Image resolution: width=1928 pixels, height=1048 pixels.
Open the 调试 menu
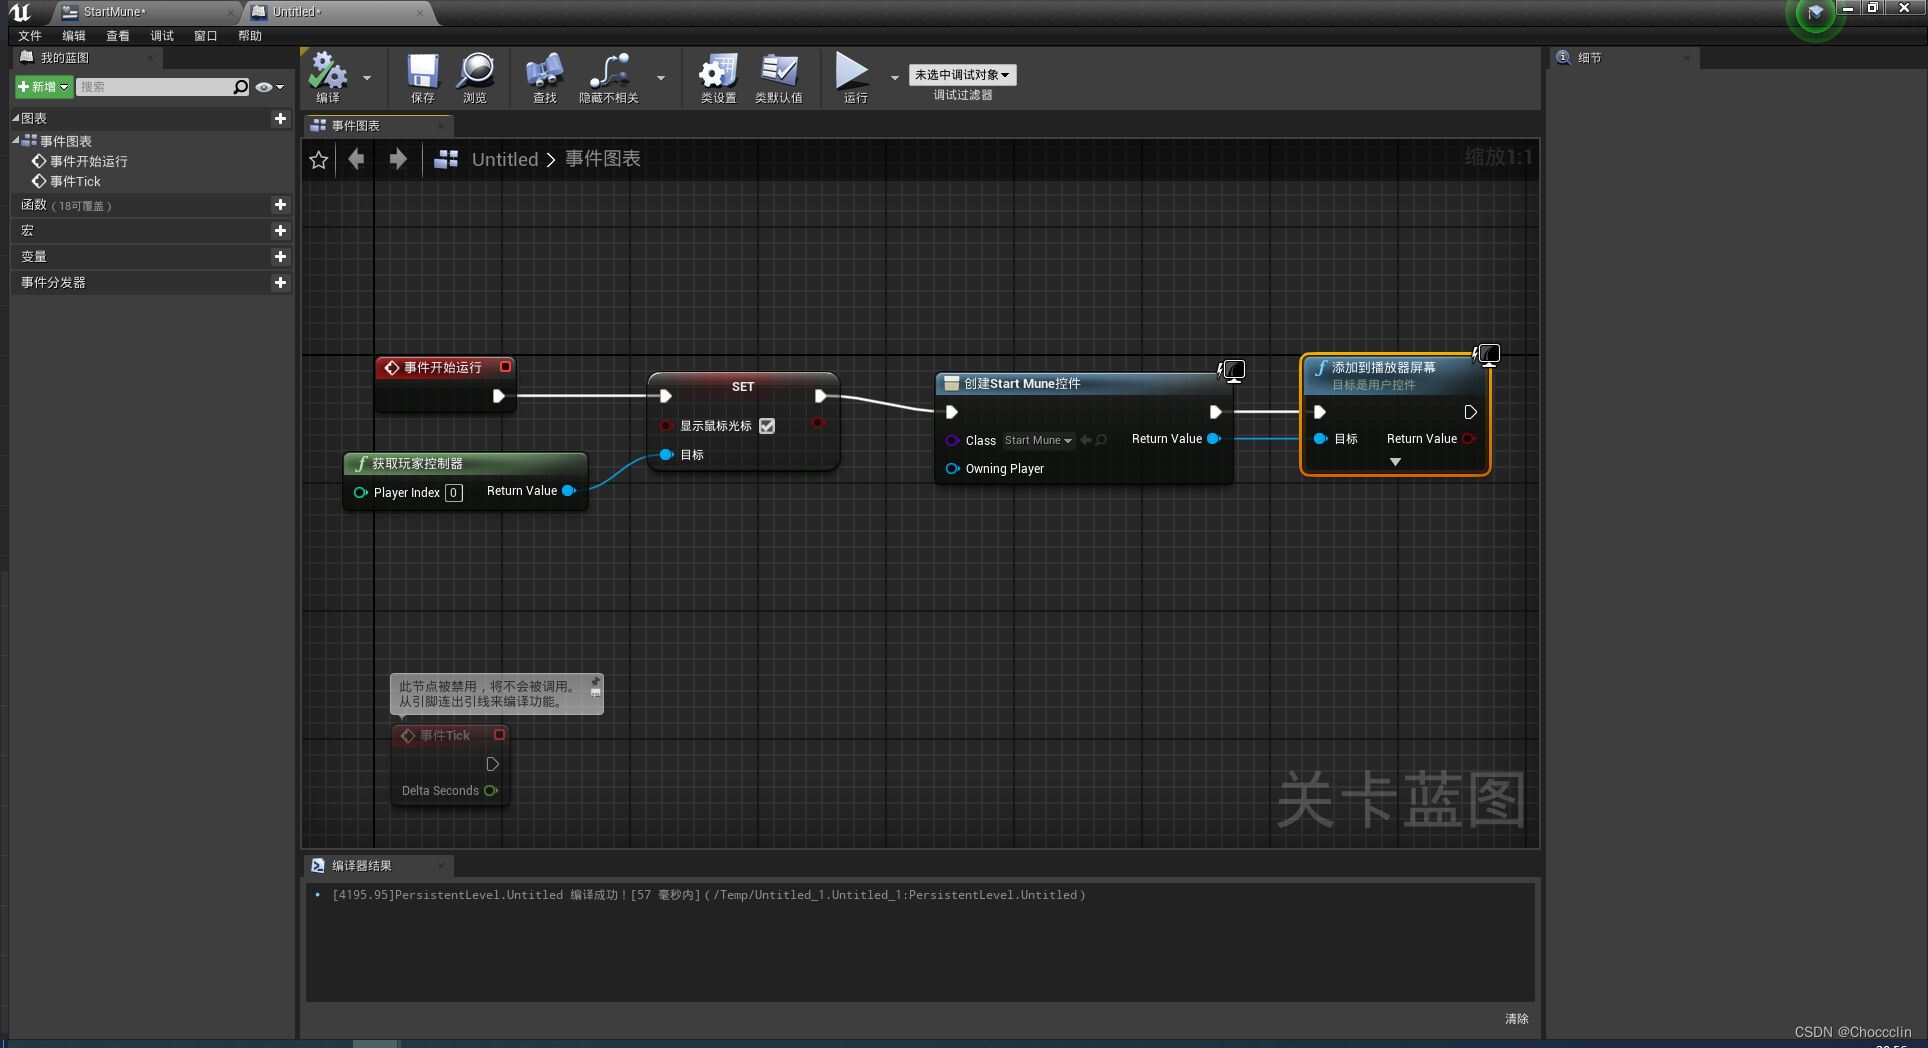[162, 36]
